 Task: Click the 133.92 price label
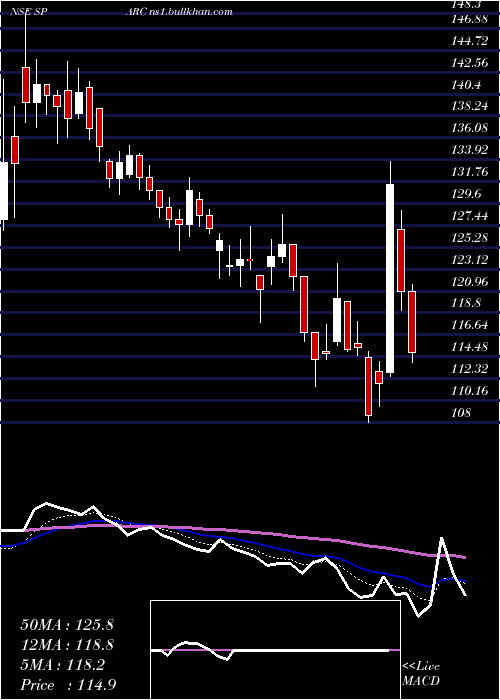[470, 150]
